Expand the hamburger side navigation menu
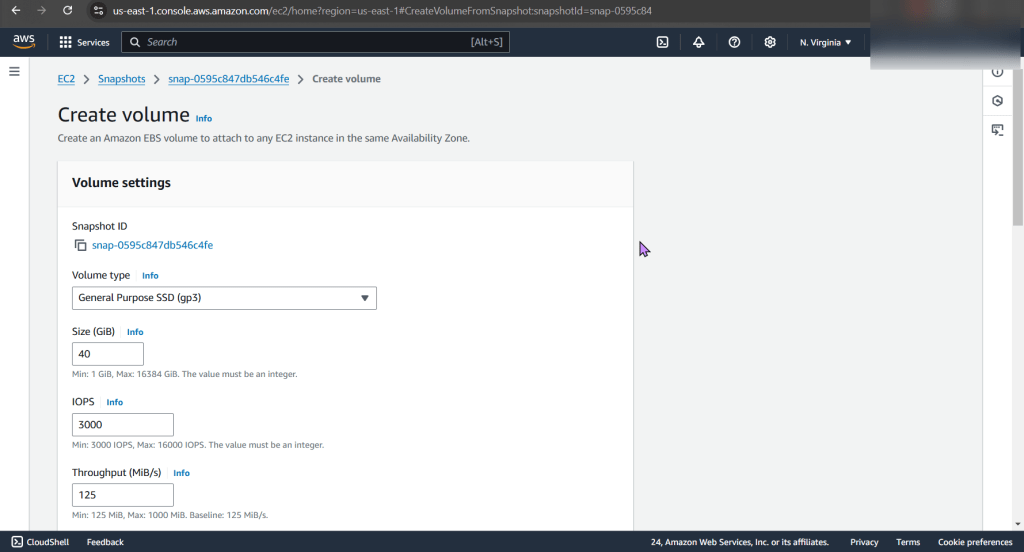1024x552 pixels. click(x=14, y=71)
